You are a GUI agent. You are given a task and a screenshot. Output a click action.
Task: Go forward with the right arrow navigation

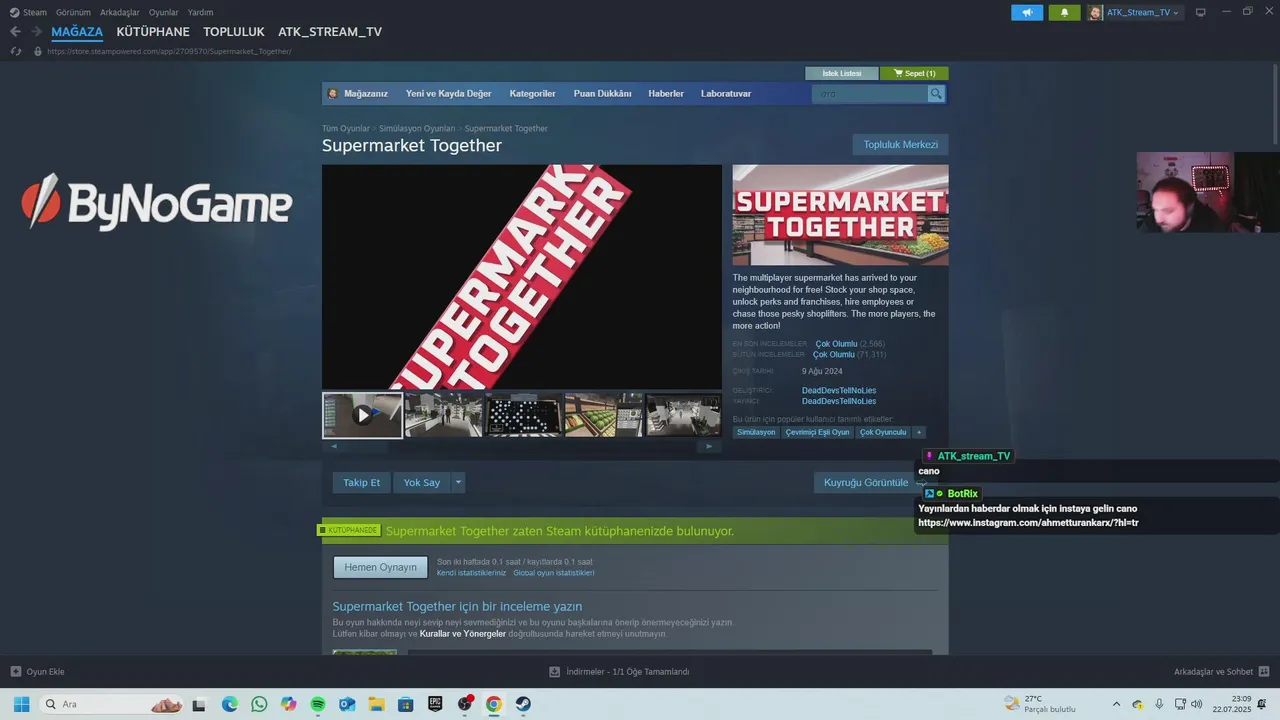[x=36, y=32]
